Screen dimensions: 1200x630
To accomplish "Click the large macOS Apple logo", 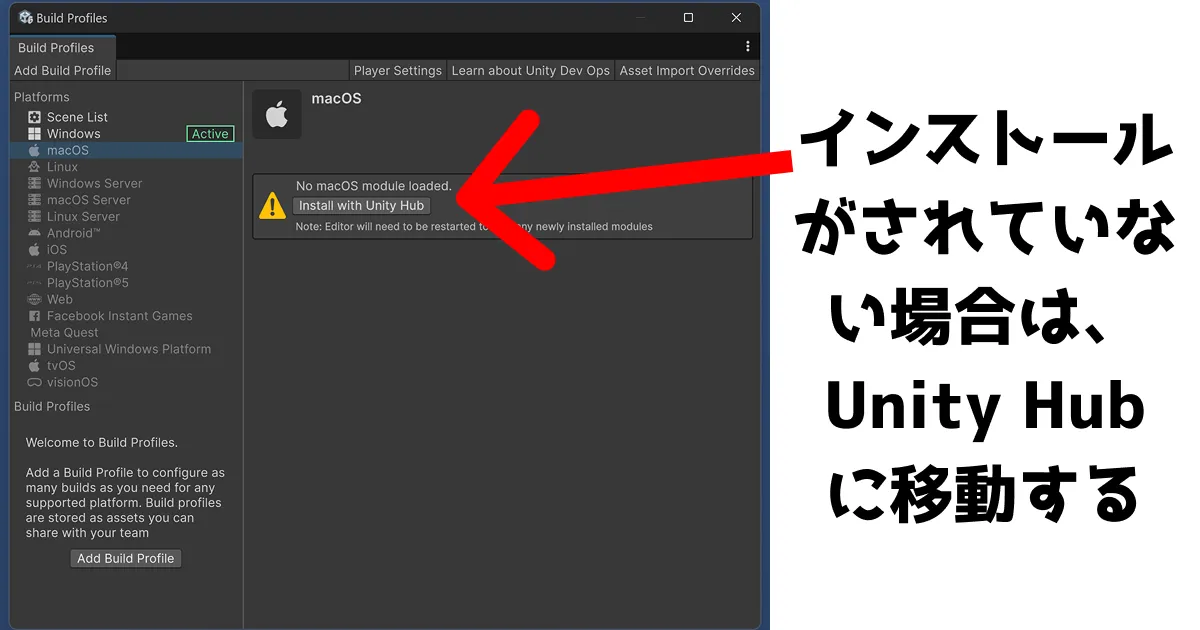I will pos(277,115).
